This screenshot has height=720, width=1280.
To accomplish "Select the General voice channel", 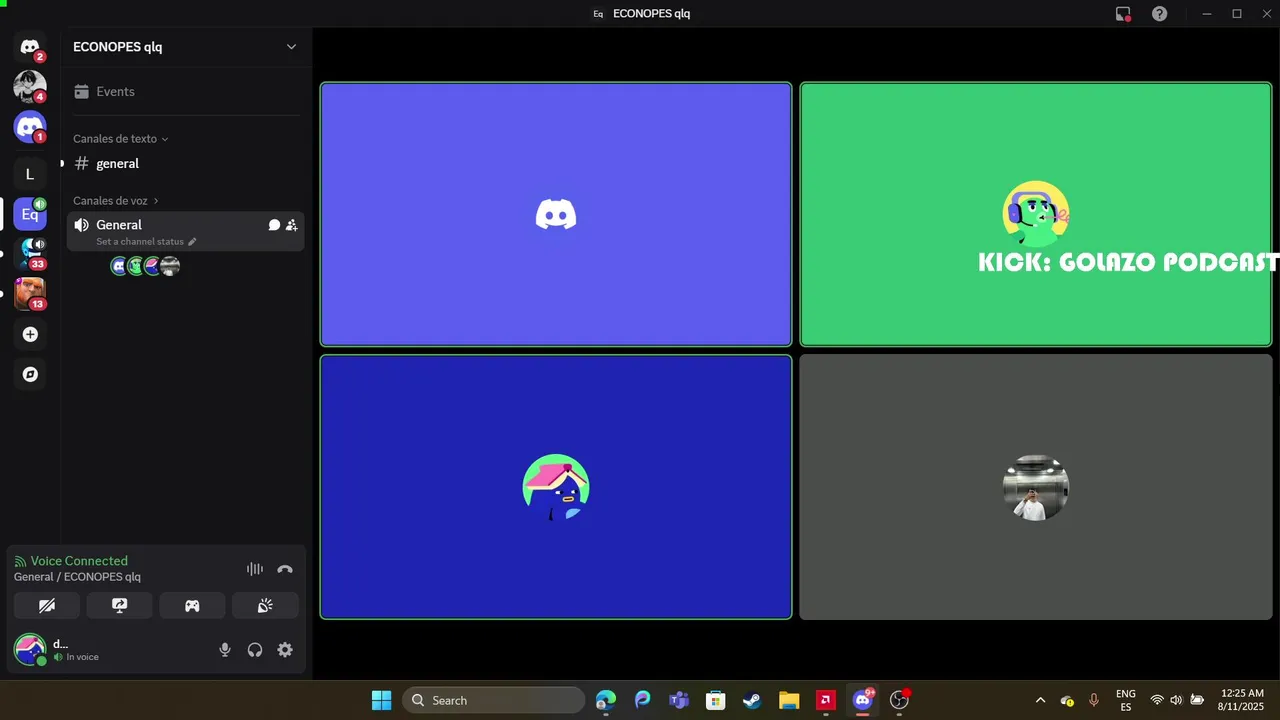I will 186,231.
